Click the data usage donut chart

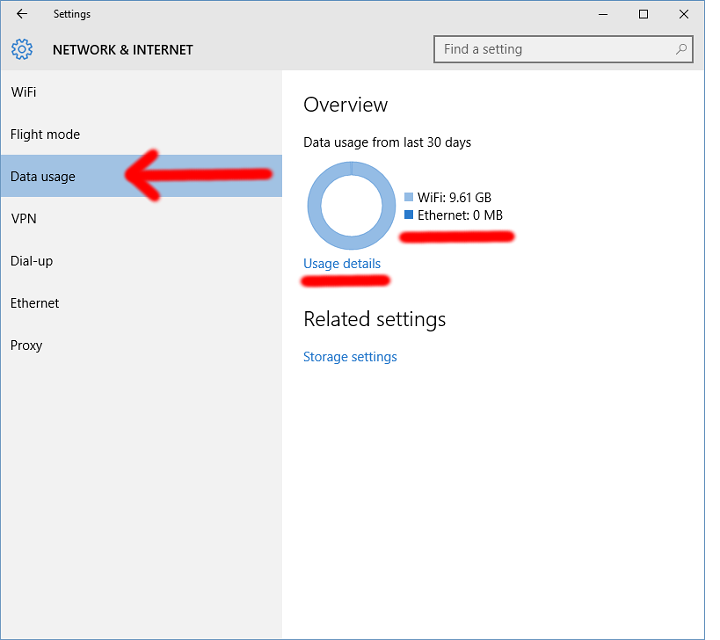pos(351,205)
